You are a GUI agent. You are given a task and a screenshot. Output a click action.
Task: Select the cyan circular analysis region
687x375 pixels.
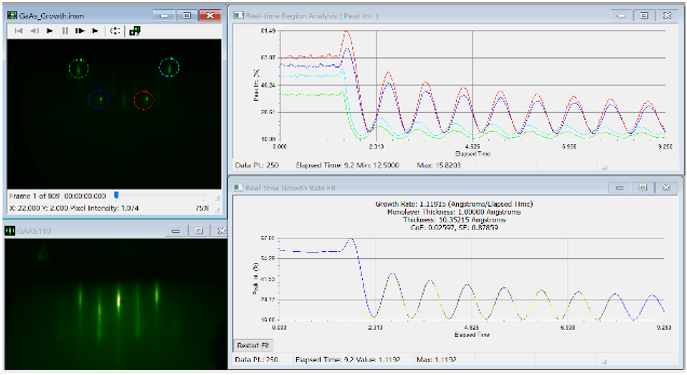click(x=169, y=67)
